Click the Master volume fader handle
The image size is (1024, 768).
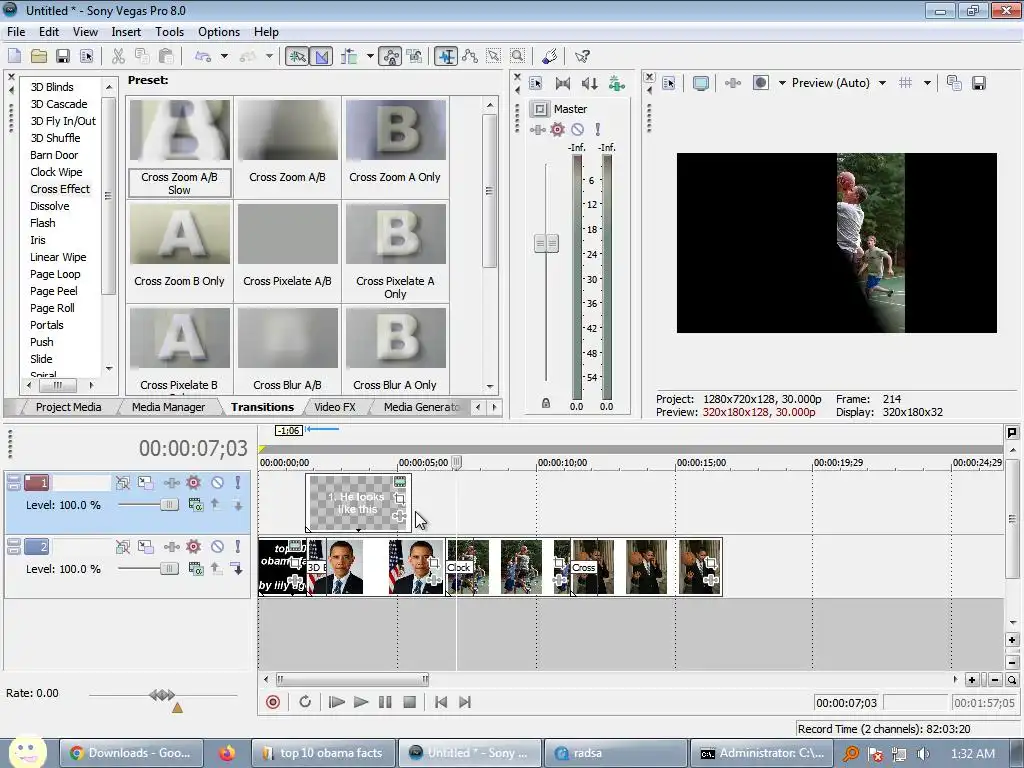coord(547,244)
